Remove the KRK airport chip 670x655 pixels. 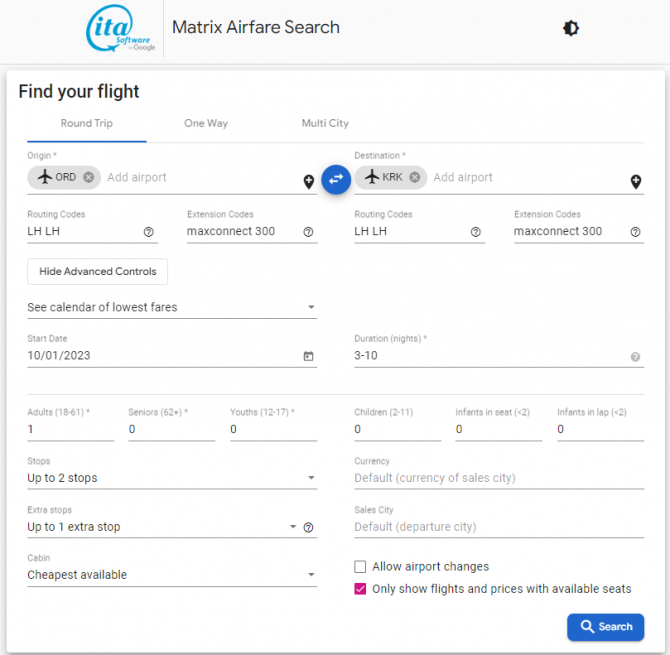pos(415,177)
